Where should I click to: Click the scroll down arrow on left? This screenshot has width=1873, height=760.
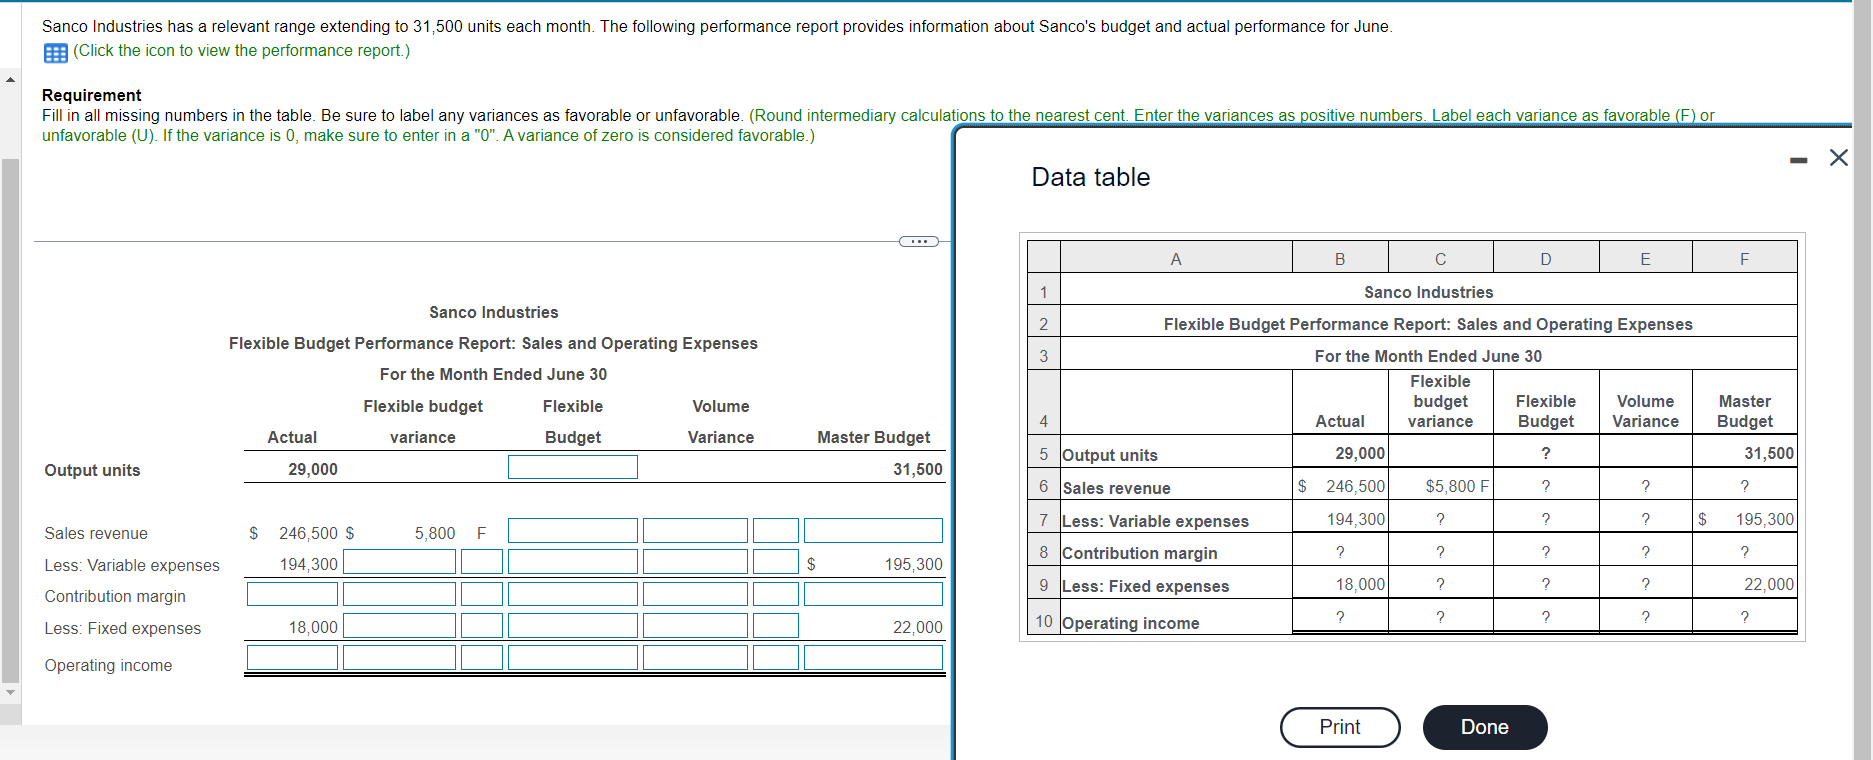pos(10,692)
